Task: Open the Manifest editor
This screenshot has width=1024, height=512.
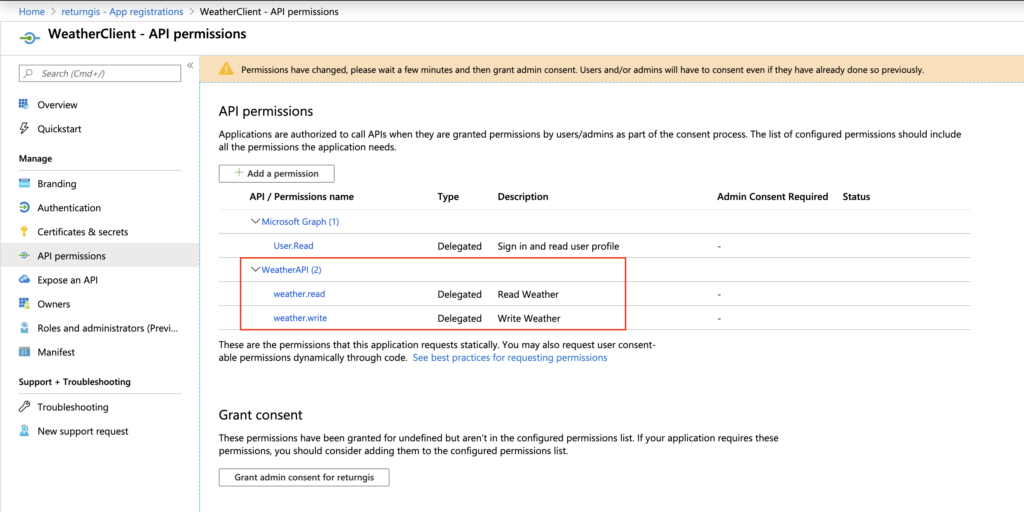Action: click(x=56, y=352)
